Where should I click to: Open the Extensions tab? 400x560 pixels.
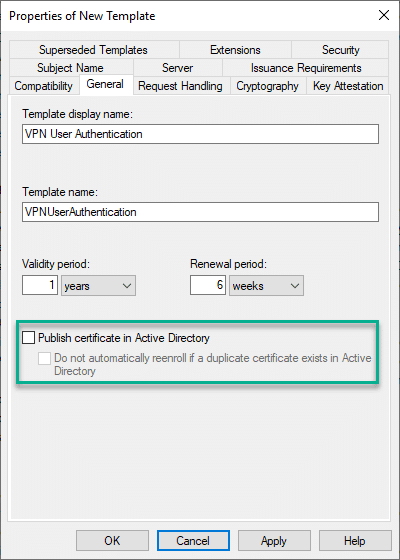click(235, 50)
